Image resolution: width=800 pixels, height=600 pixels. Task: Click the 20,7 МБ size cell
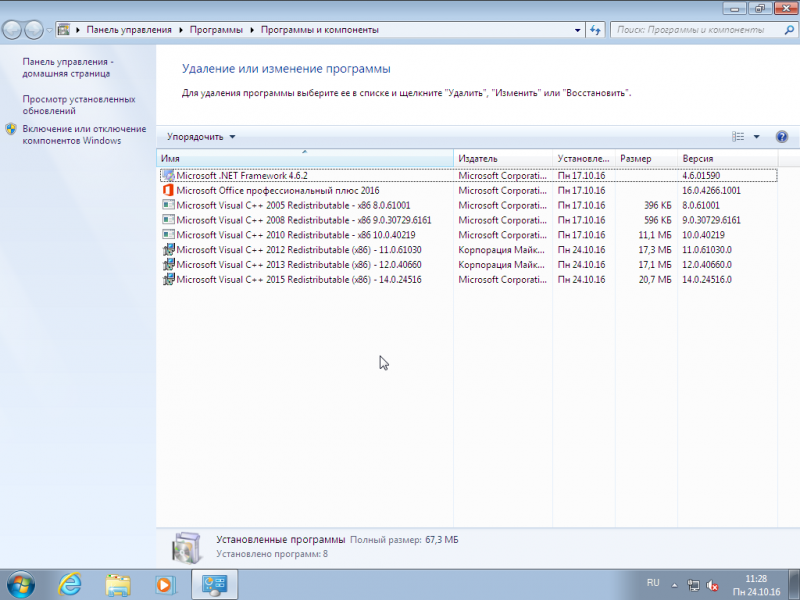655,279
